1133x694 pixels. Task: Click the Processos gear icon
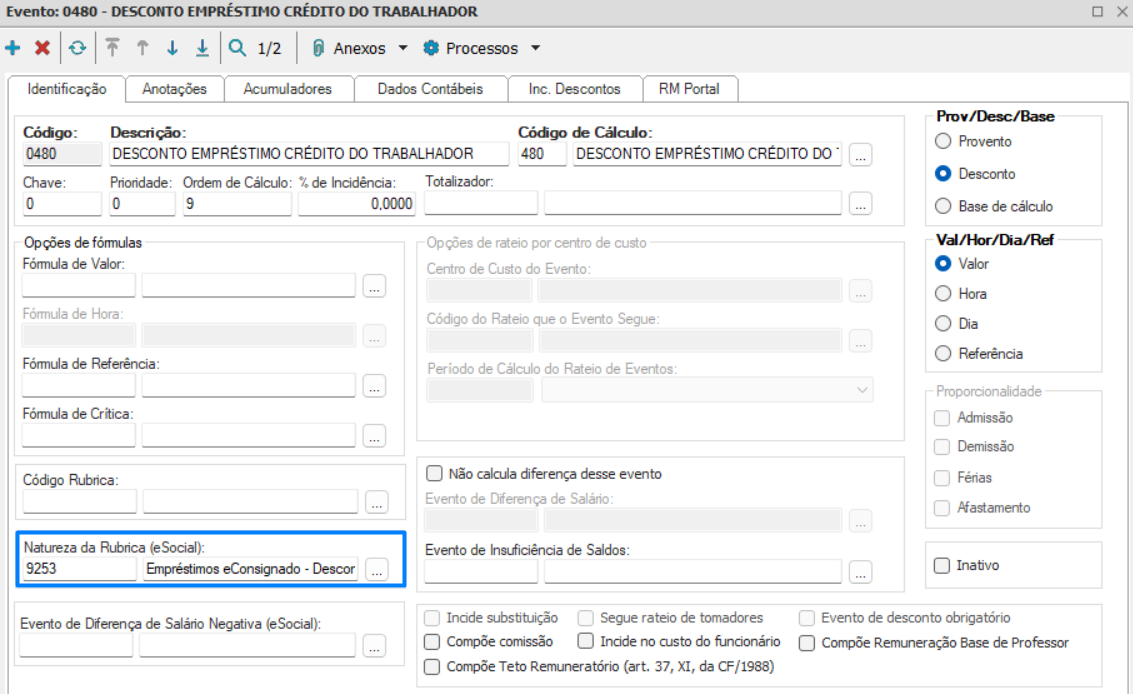pyautogui.click(x=431, y=48)
